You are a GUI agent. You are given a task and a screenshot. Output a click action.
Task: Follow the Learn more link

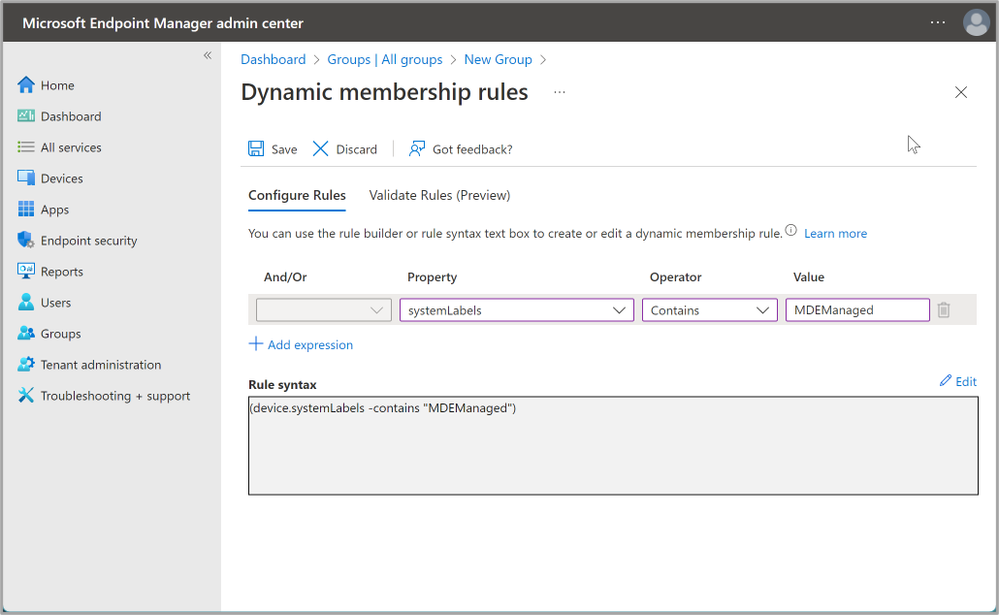[x=835, y=233]
